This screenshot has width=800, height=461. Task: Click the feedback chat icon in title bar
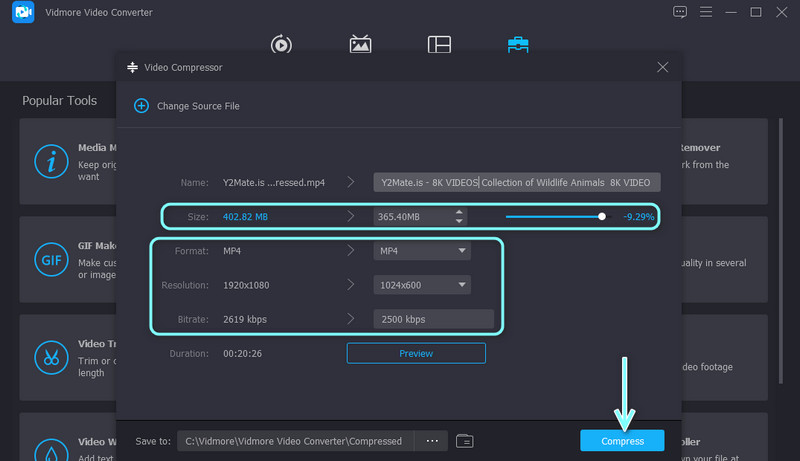[x=680, y=12]
